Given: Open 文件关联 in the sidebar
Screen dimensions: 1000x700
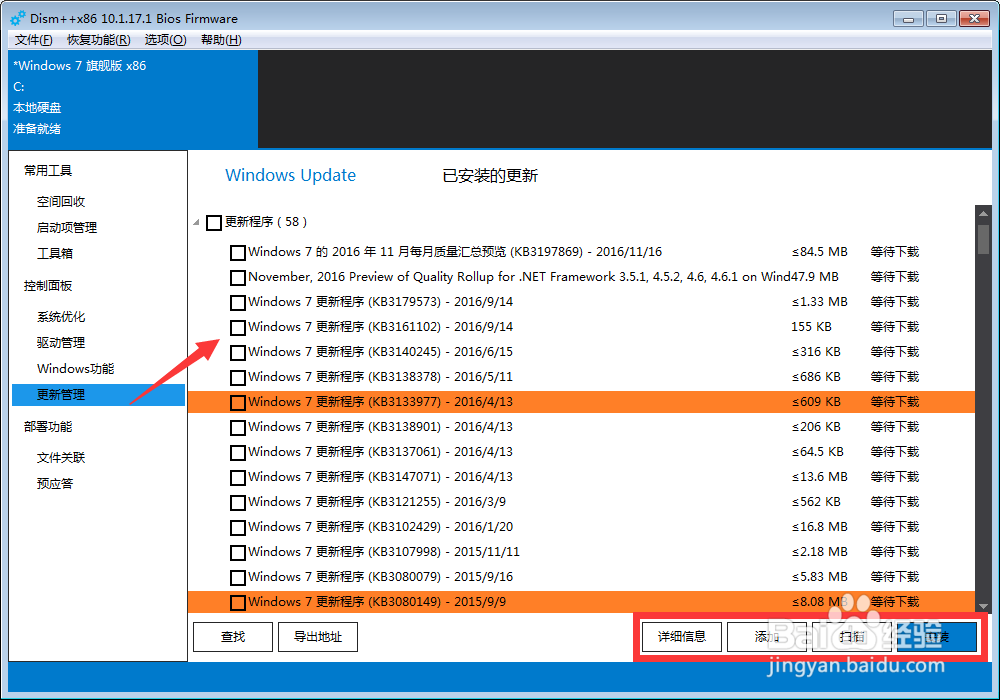Looking at the screenshot, I should (61, 458).
